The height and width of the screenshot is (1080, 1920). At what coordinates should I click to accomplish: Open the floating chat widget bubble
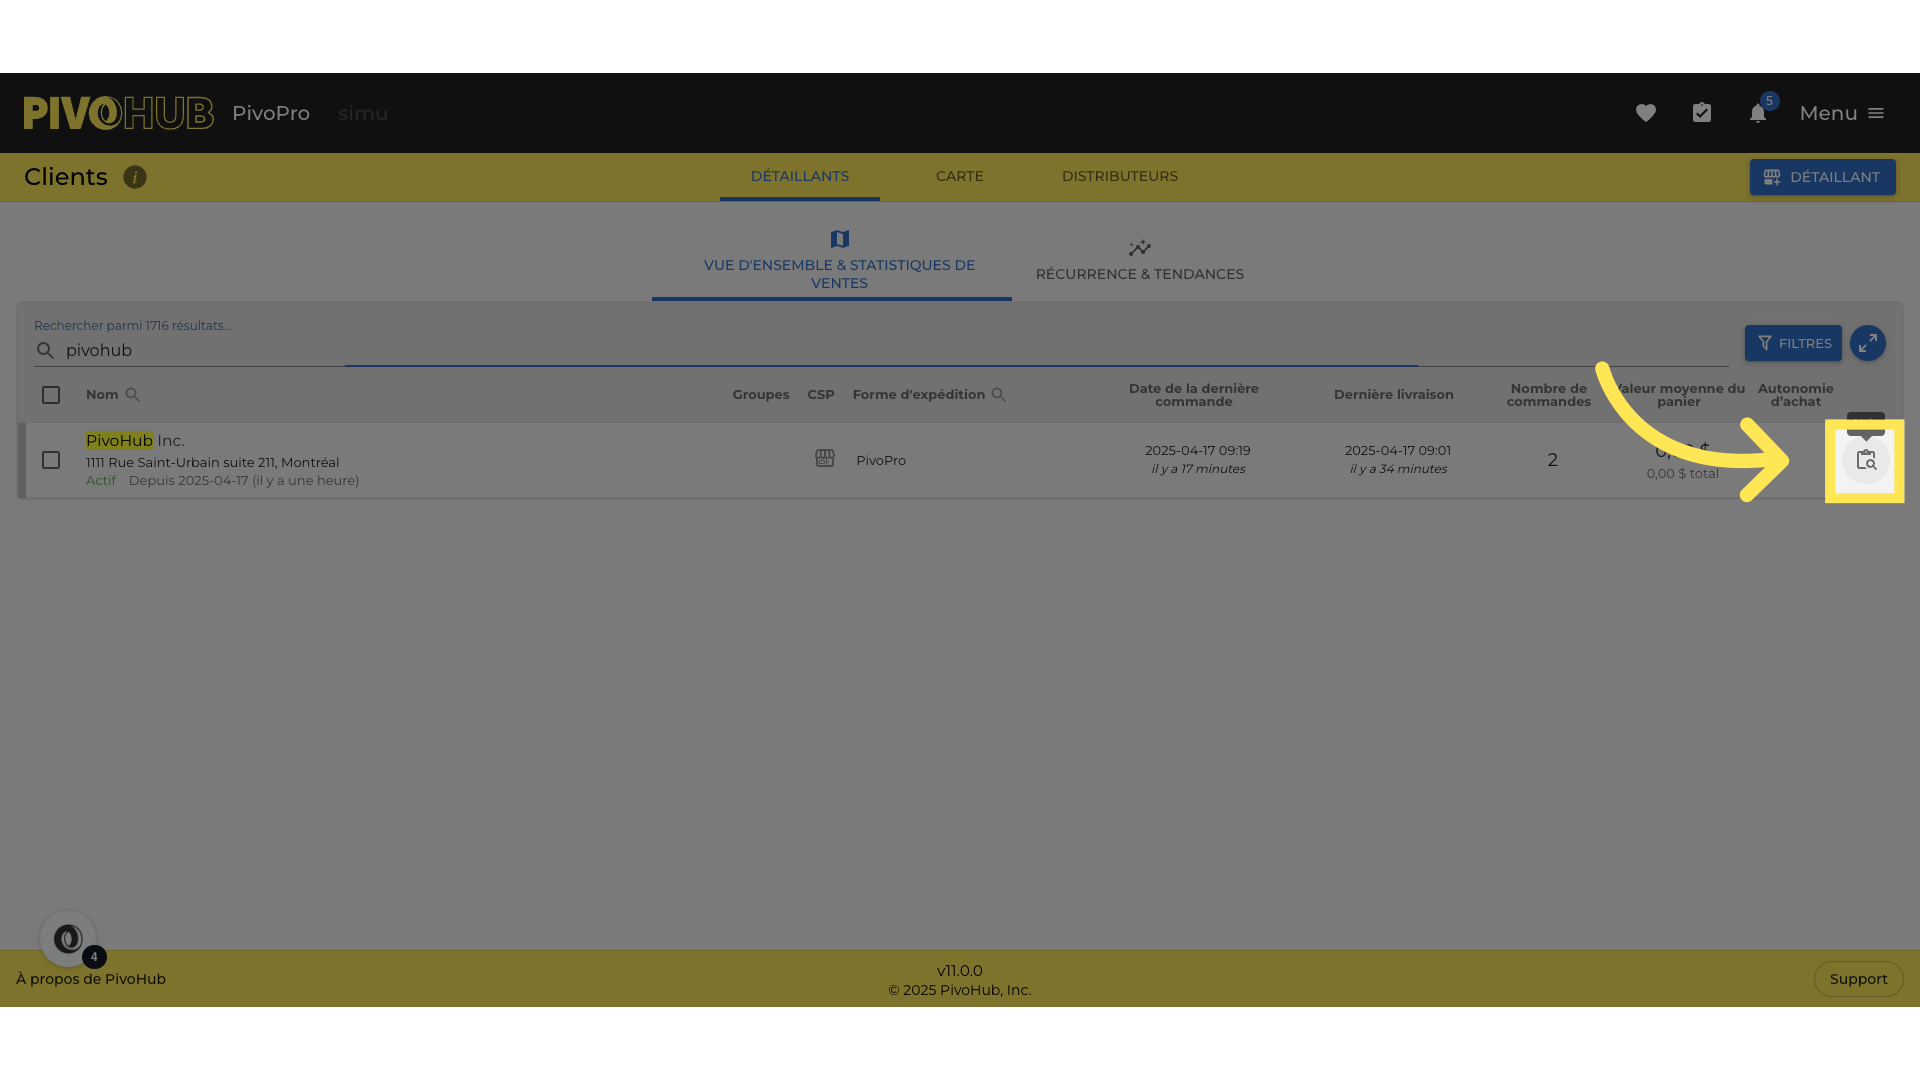68,939
